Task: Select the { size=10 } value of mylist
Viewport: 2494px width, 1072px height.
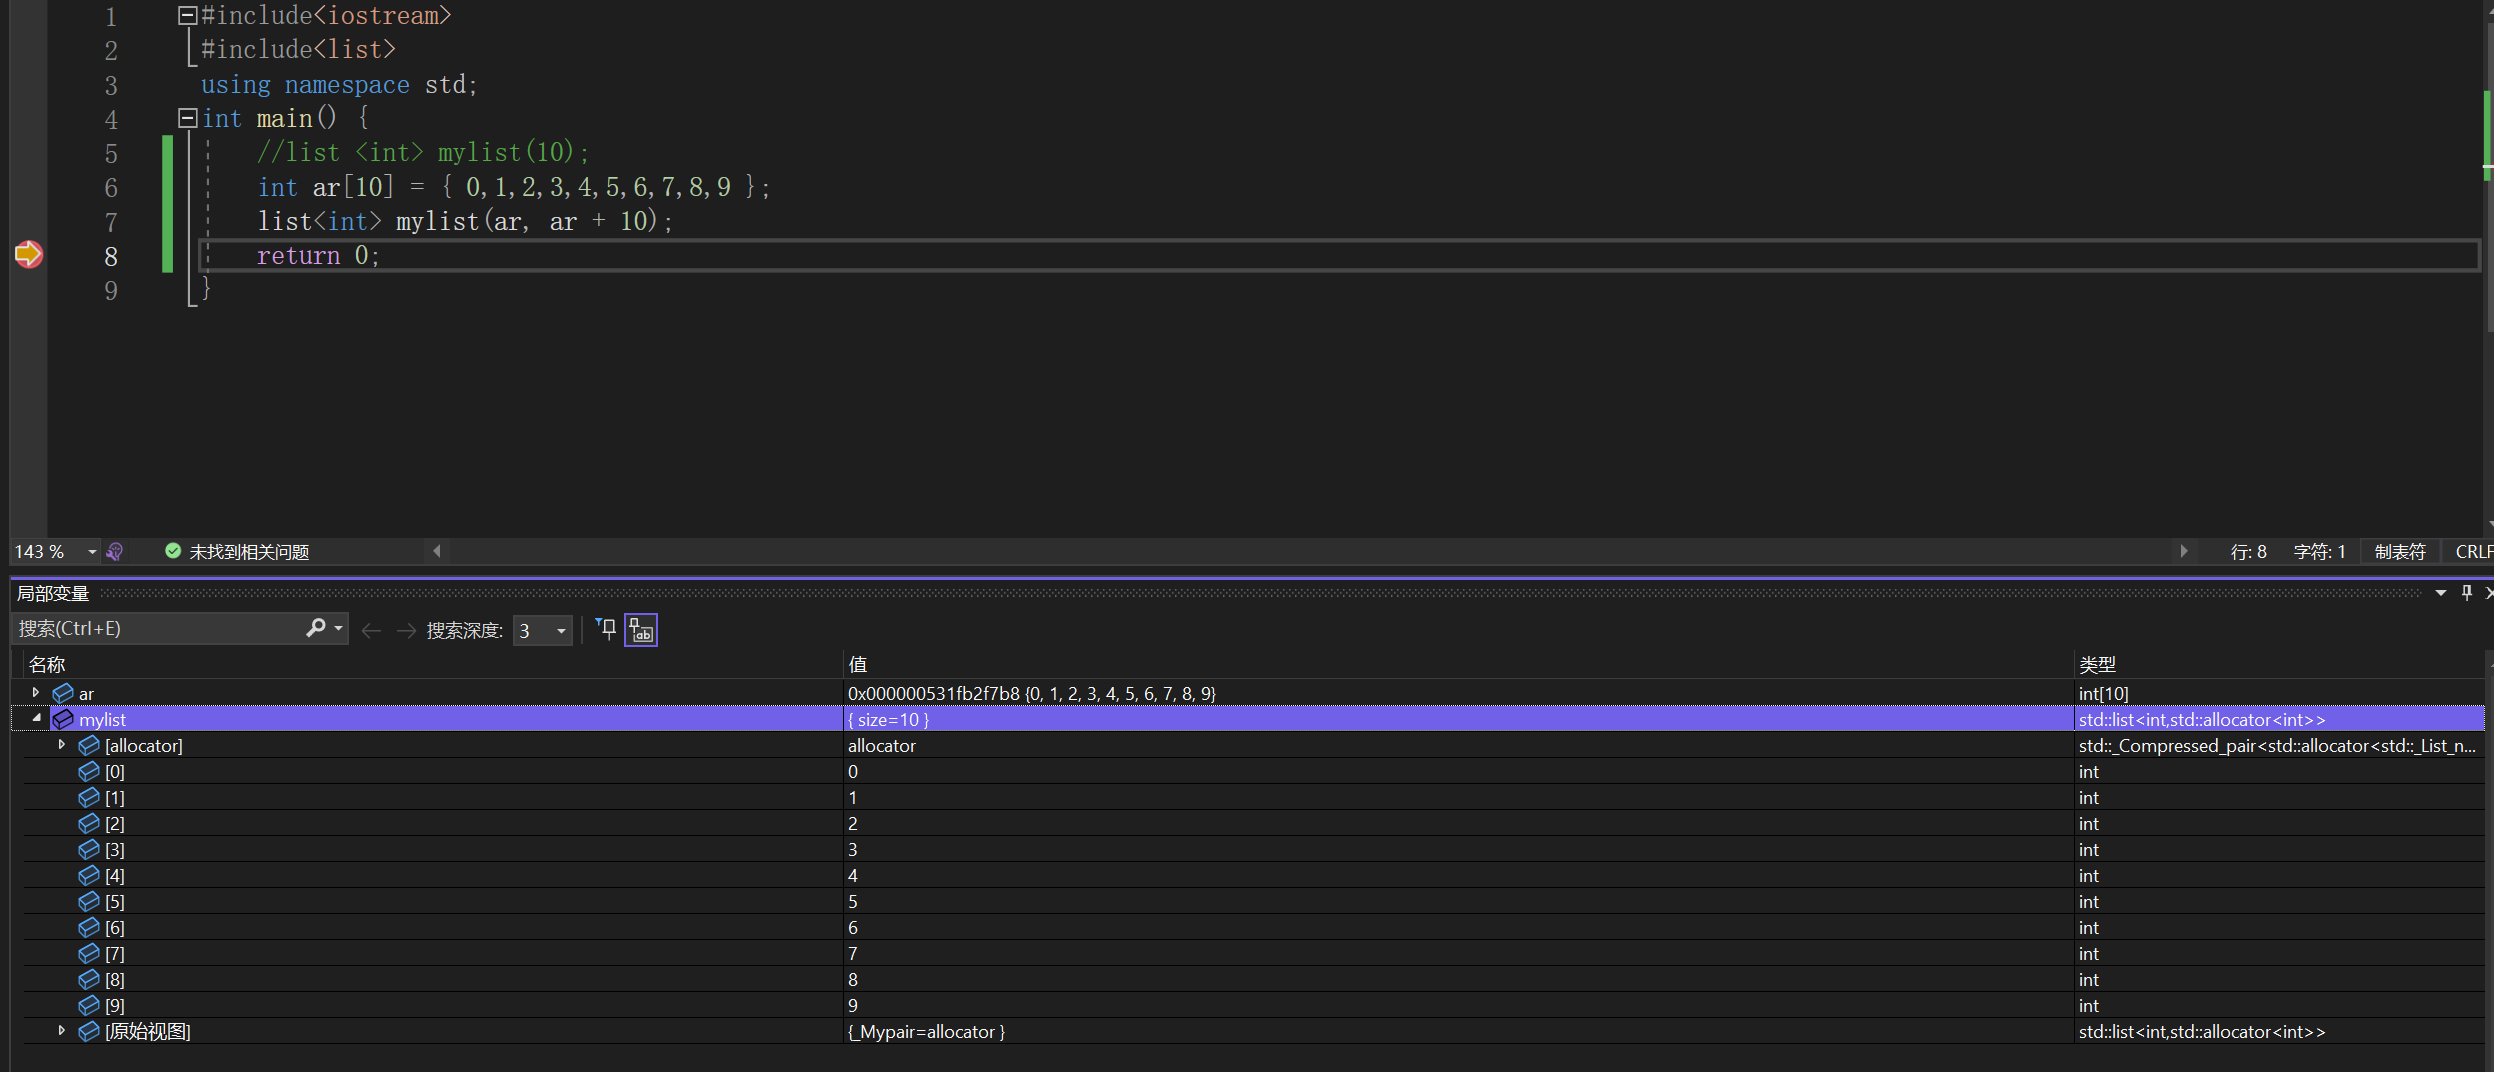Action: 1458,719
